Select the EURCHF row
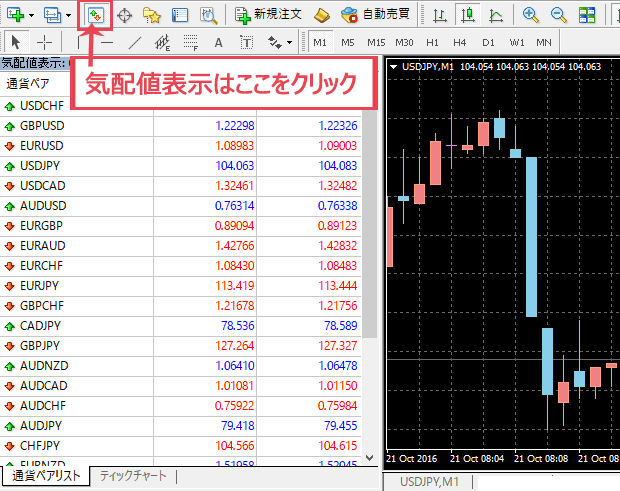 click(180, 266)
